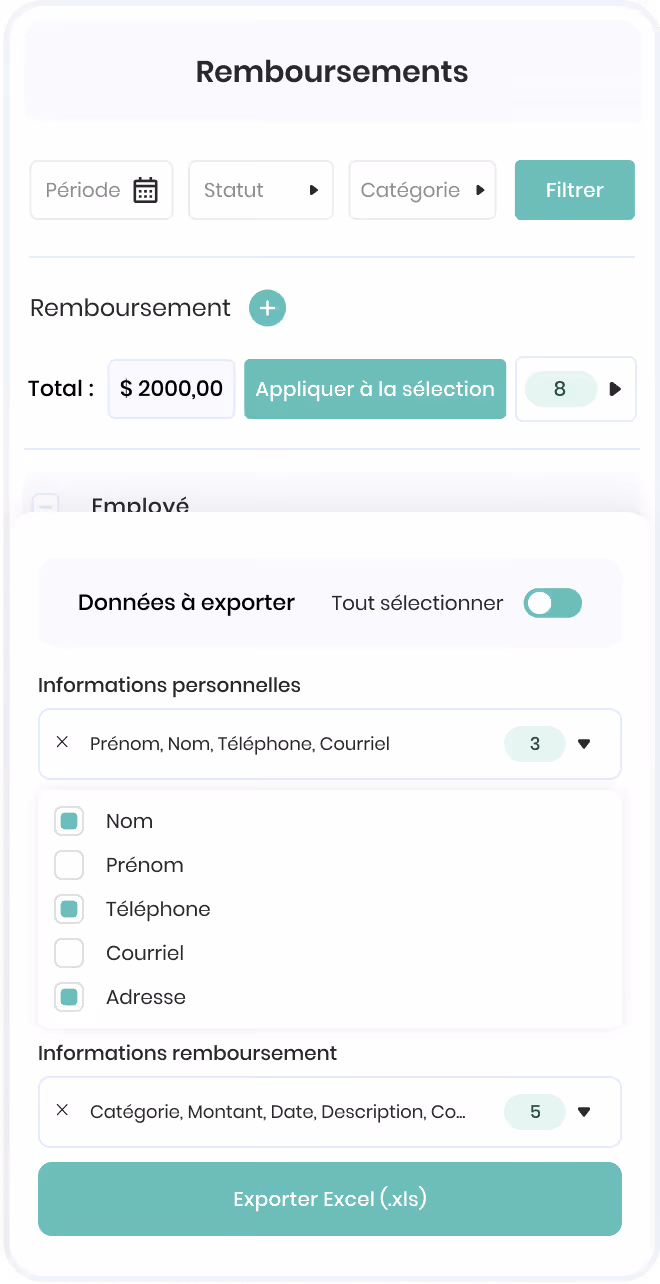660x1284 pixels.
Task: Collapse the Informations personnelles dropdown arrow
Action: pyautogui.click(x=585, y=744)
